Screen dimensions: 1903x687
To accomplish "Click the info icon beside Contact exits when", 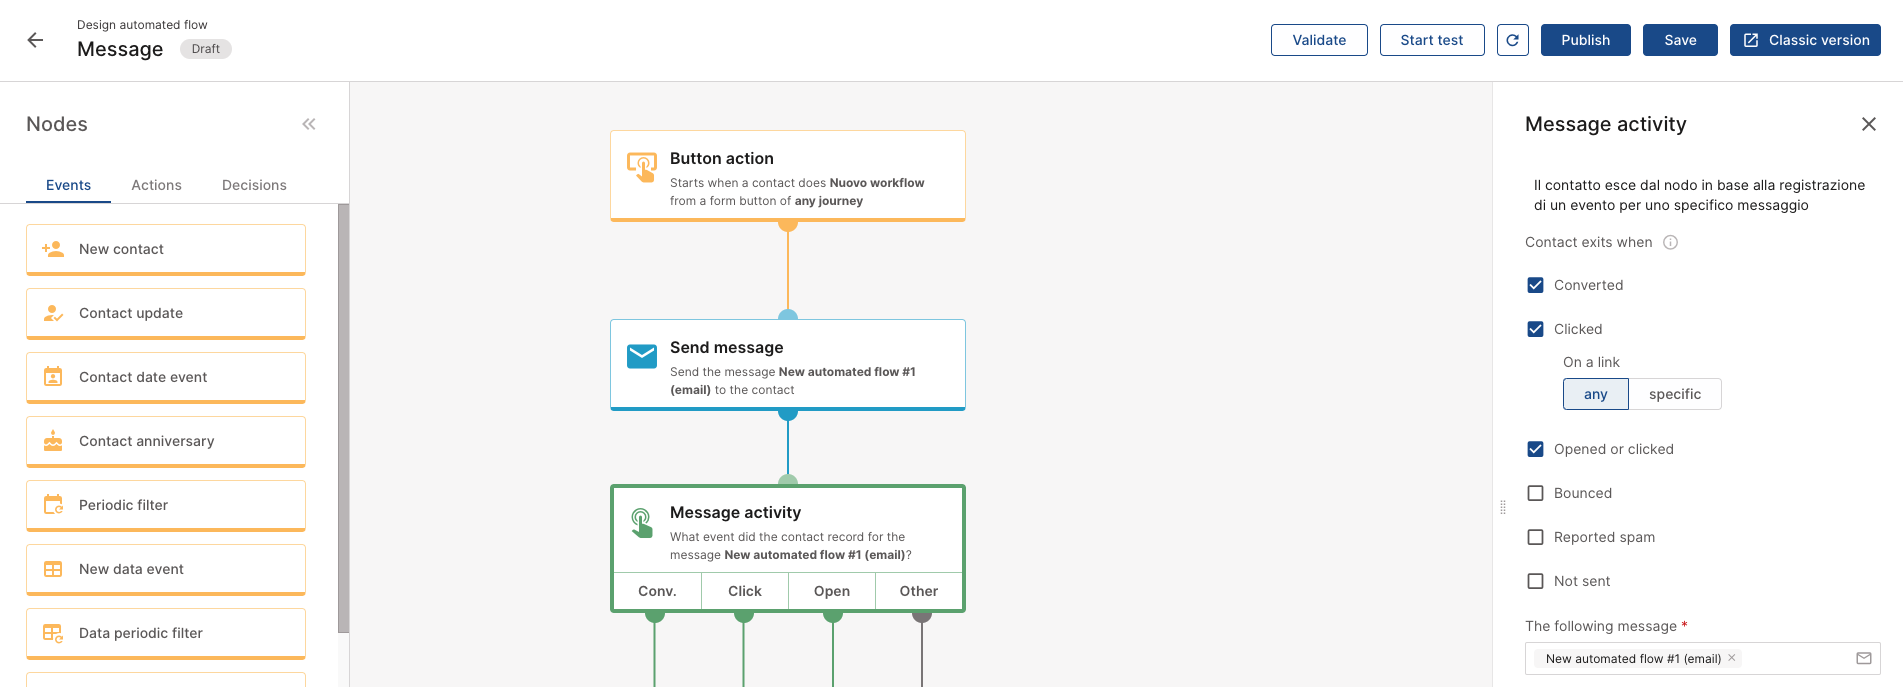I will tap(1670, 242).
